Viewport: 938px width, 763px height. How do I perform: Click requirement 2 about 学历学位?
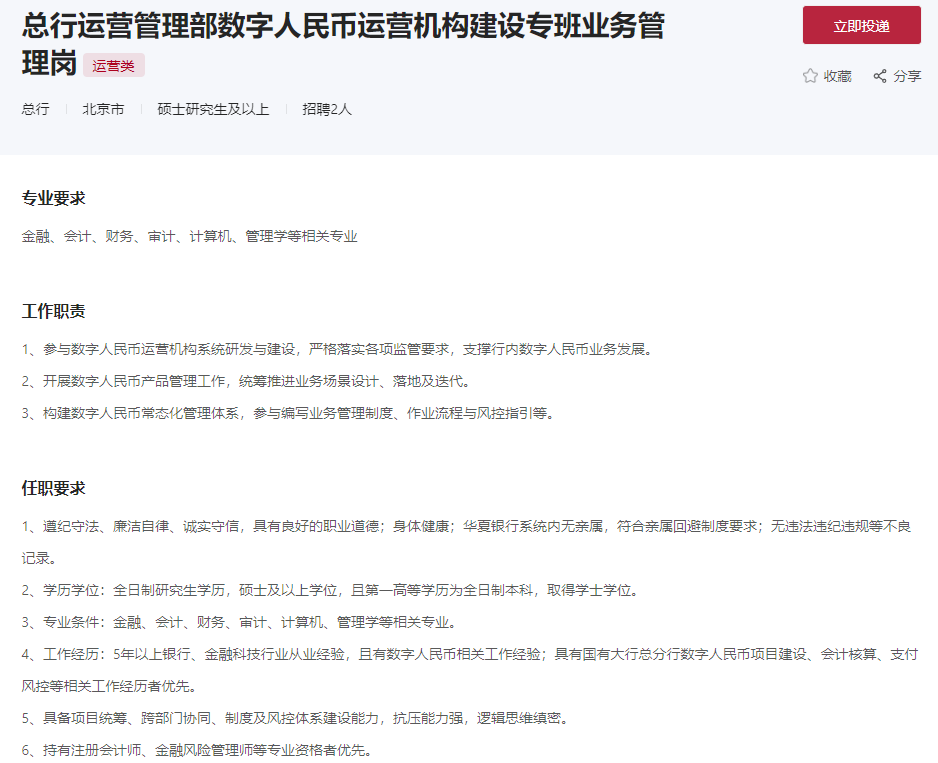pos(330,590)
